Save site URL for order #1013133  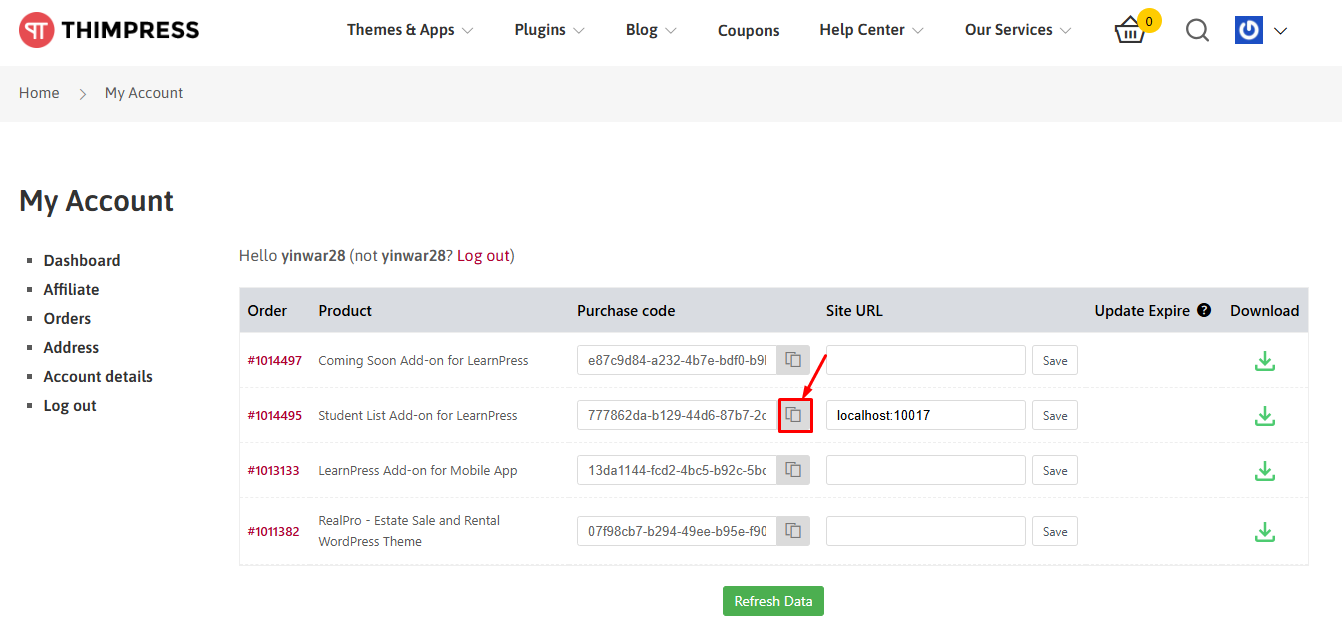tap(1055, 470)
